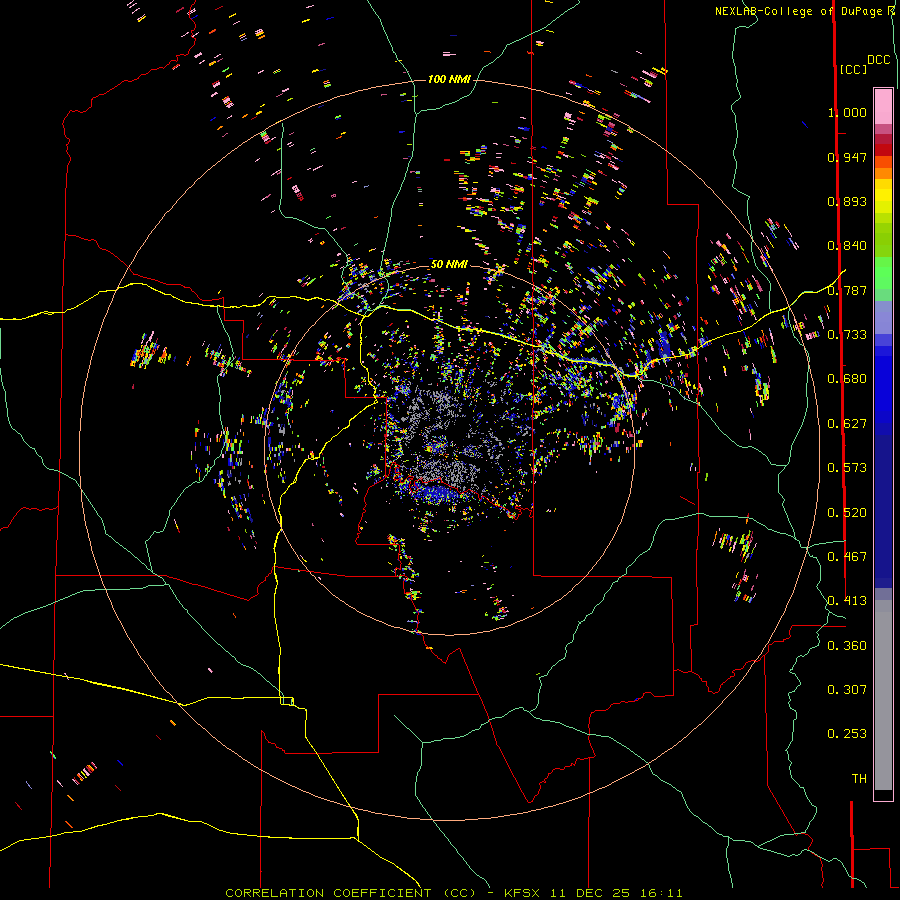Screen dimensions: 900x900
Task: Pick the yellow band near 0.893
Action: tap(883, 196)
